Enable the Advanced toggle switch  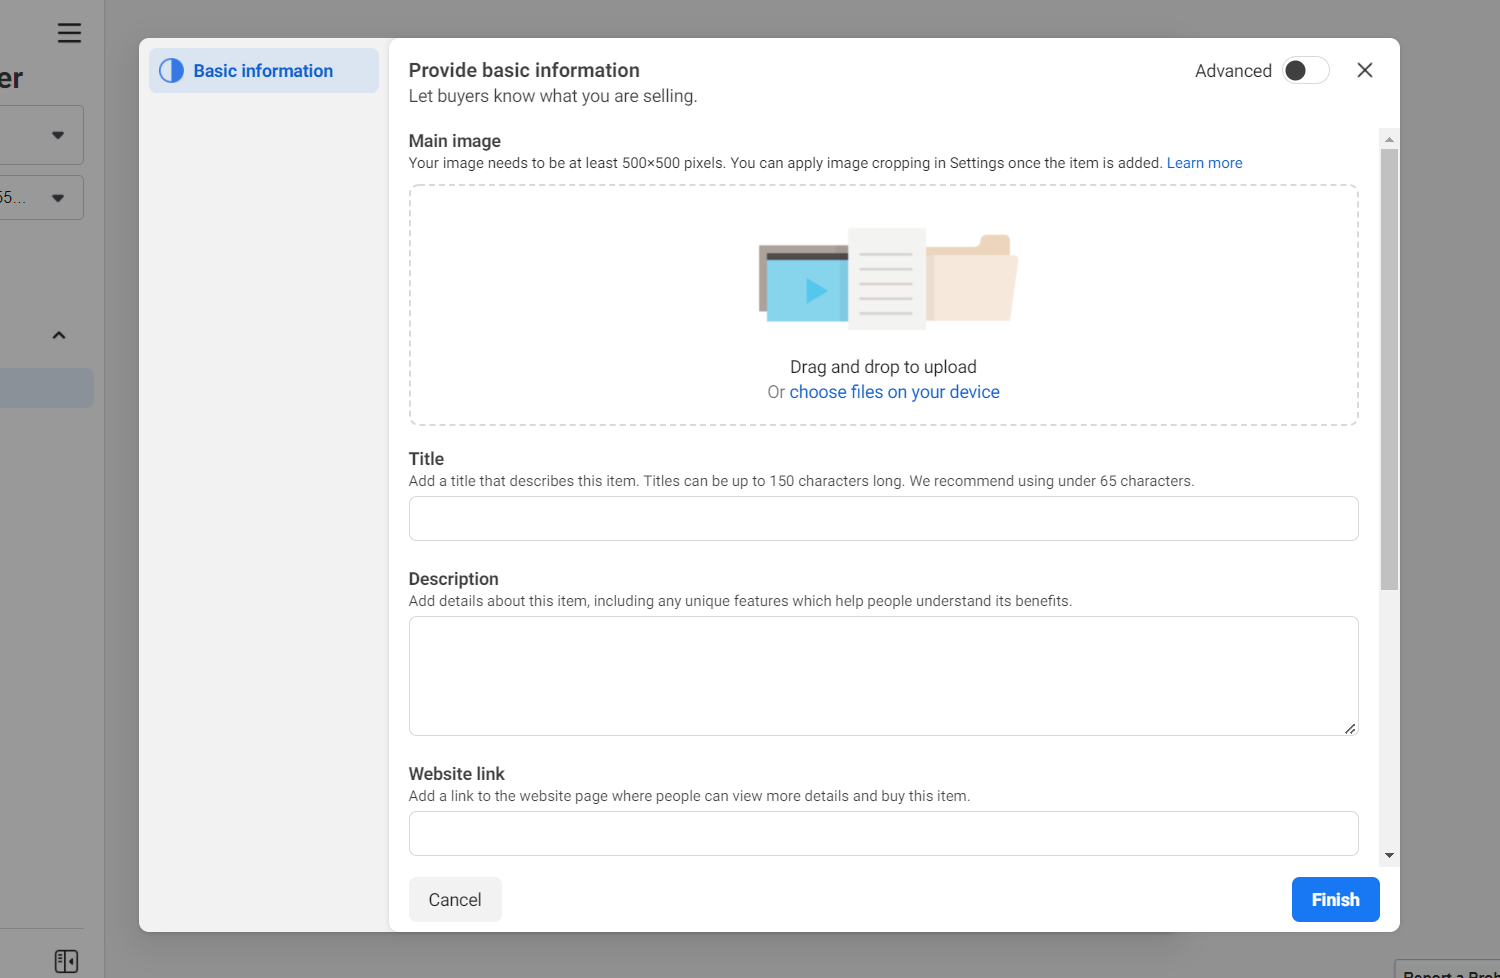pos(1305,71)
